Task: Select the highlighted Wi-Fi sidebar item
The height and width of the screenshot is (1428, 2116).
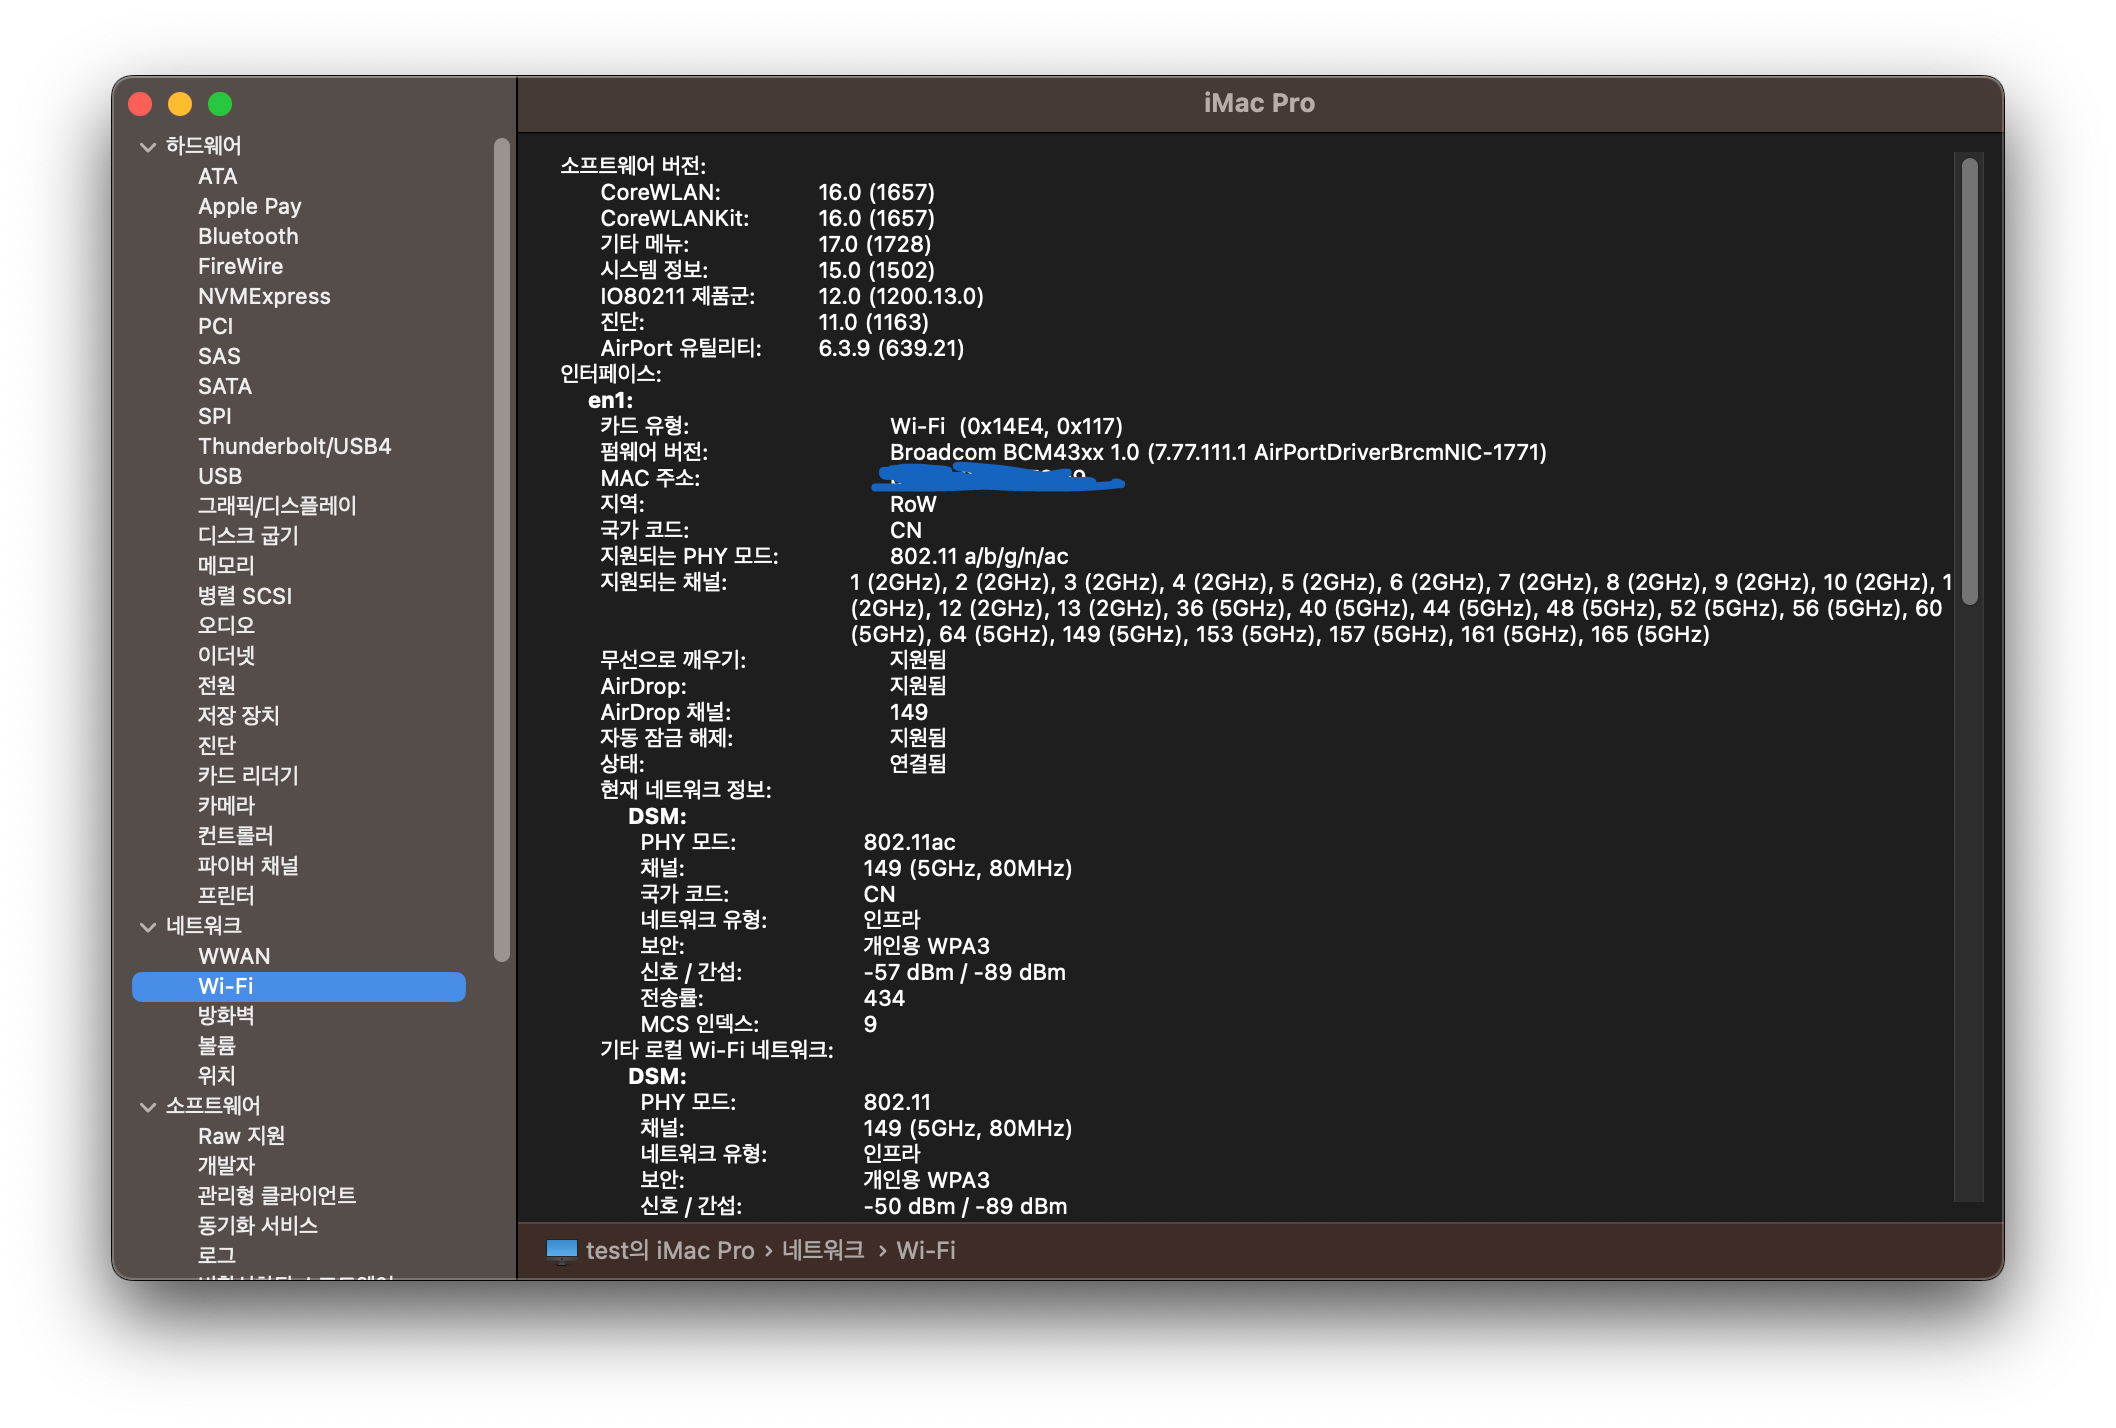Action: pyautogui.click(x=299, y=986)
